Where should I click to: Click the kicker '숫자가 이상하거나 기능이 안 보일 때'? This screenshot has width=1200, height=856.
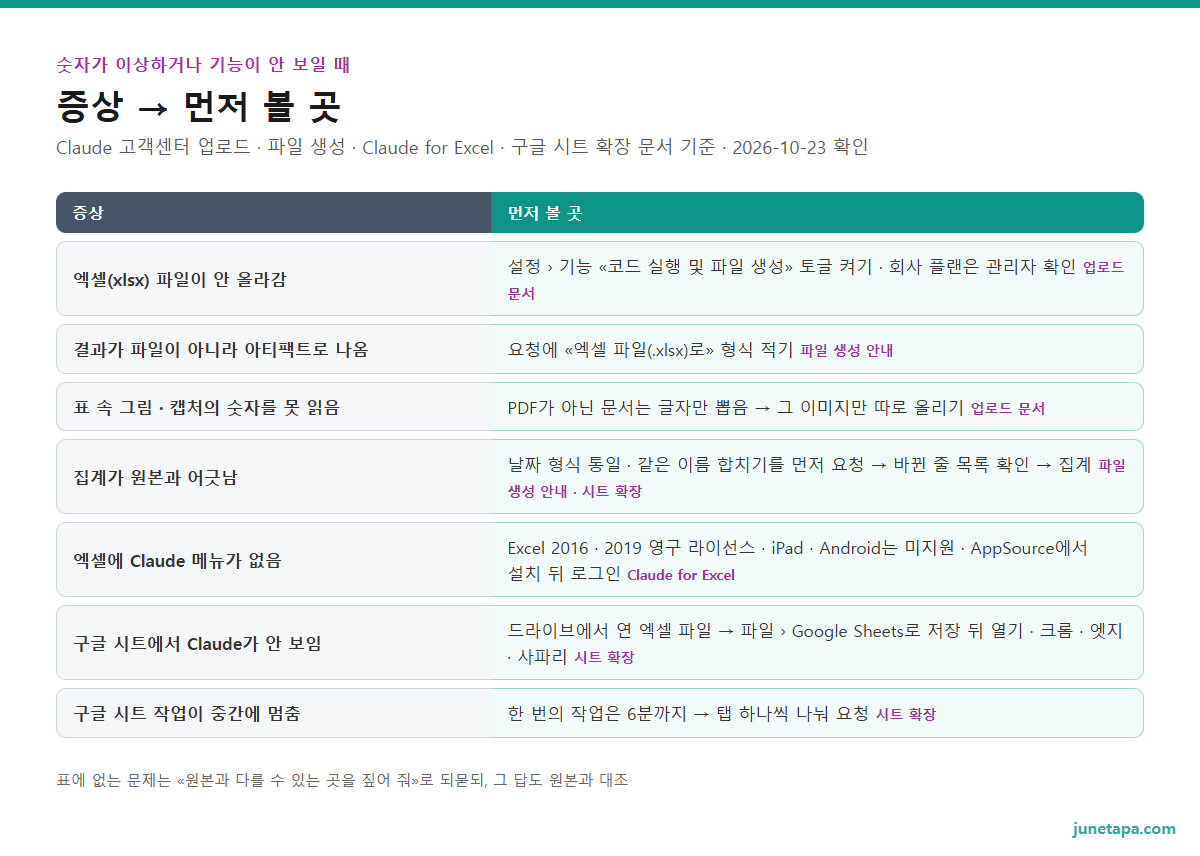[203, 65]
